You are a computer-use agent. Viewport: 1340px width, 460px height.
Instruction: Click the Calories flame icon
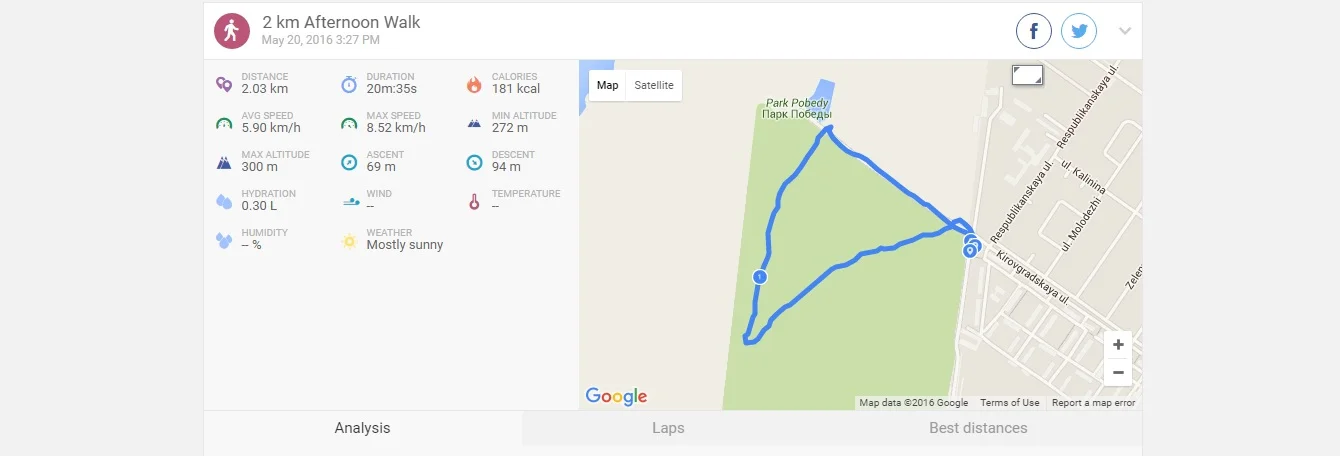pyautogui.click(x=474, y=84)
